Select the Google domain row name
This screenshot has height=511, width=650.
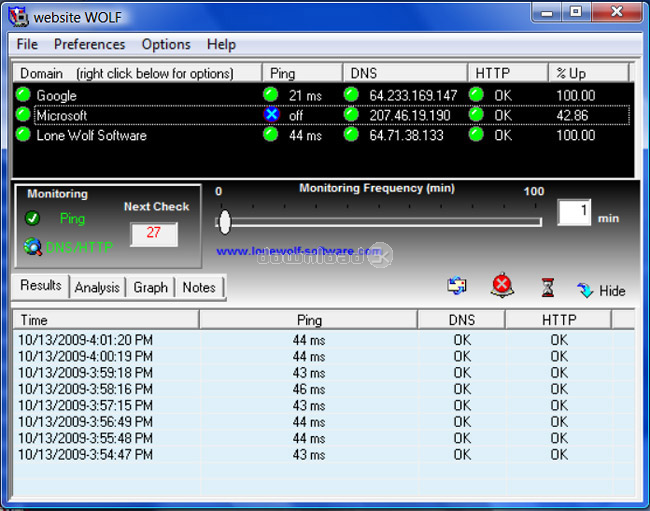click(56, 96)
